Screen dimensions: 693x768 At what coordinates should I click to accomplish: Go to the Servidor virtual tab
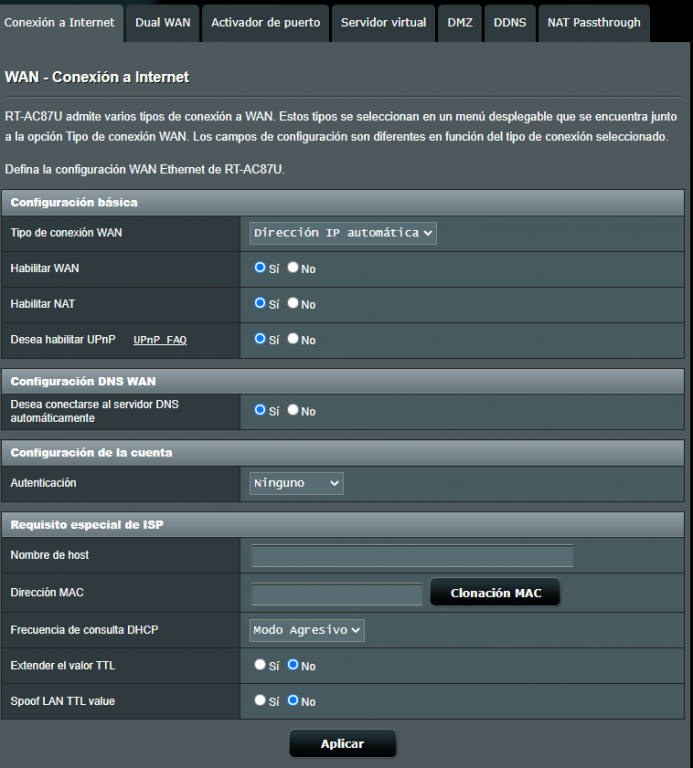(383, 23)
